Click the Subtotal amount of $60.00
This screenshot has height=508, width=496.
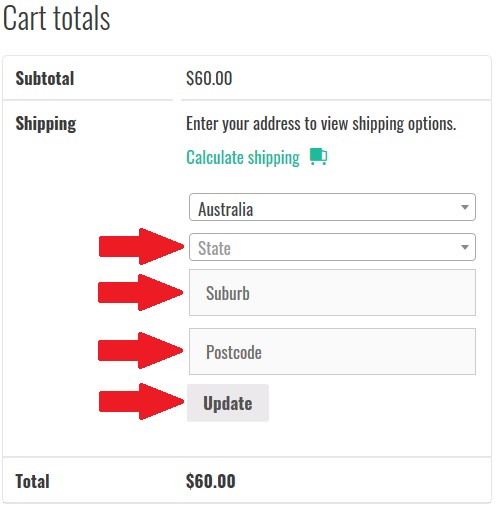tap(209, 78)
